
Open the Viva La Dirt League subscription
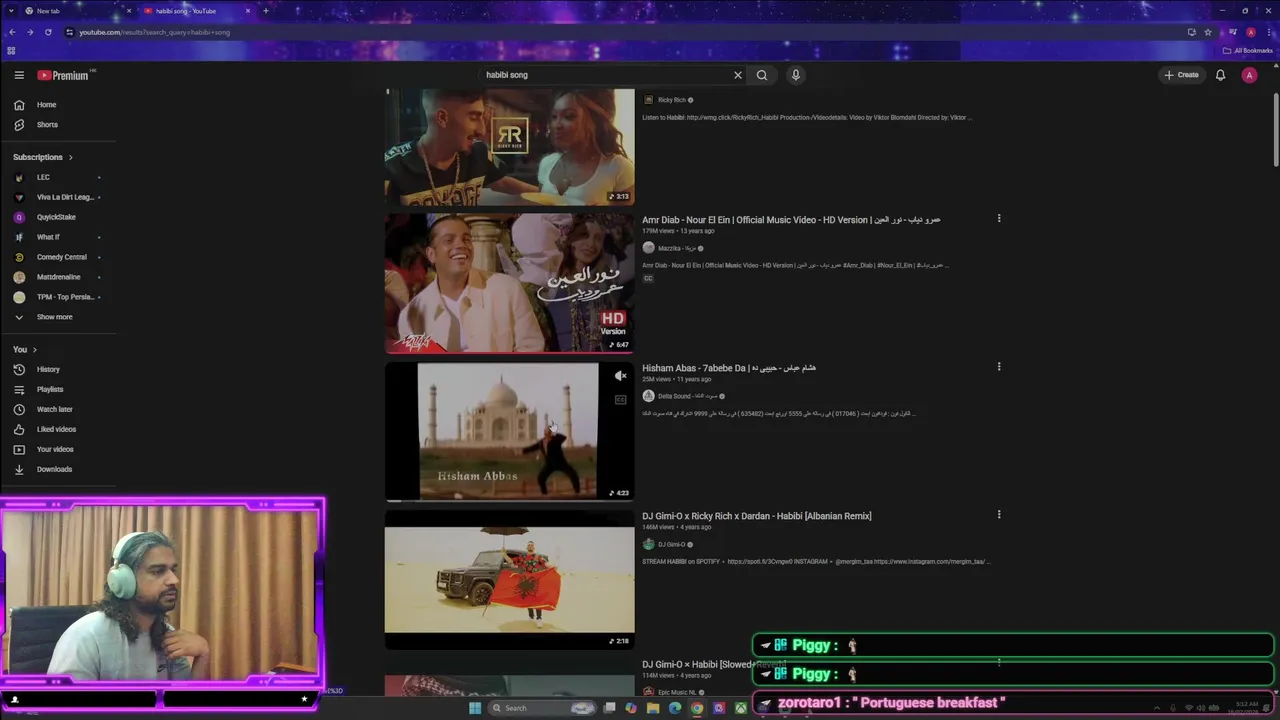(x=60, y=197)
